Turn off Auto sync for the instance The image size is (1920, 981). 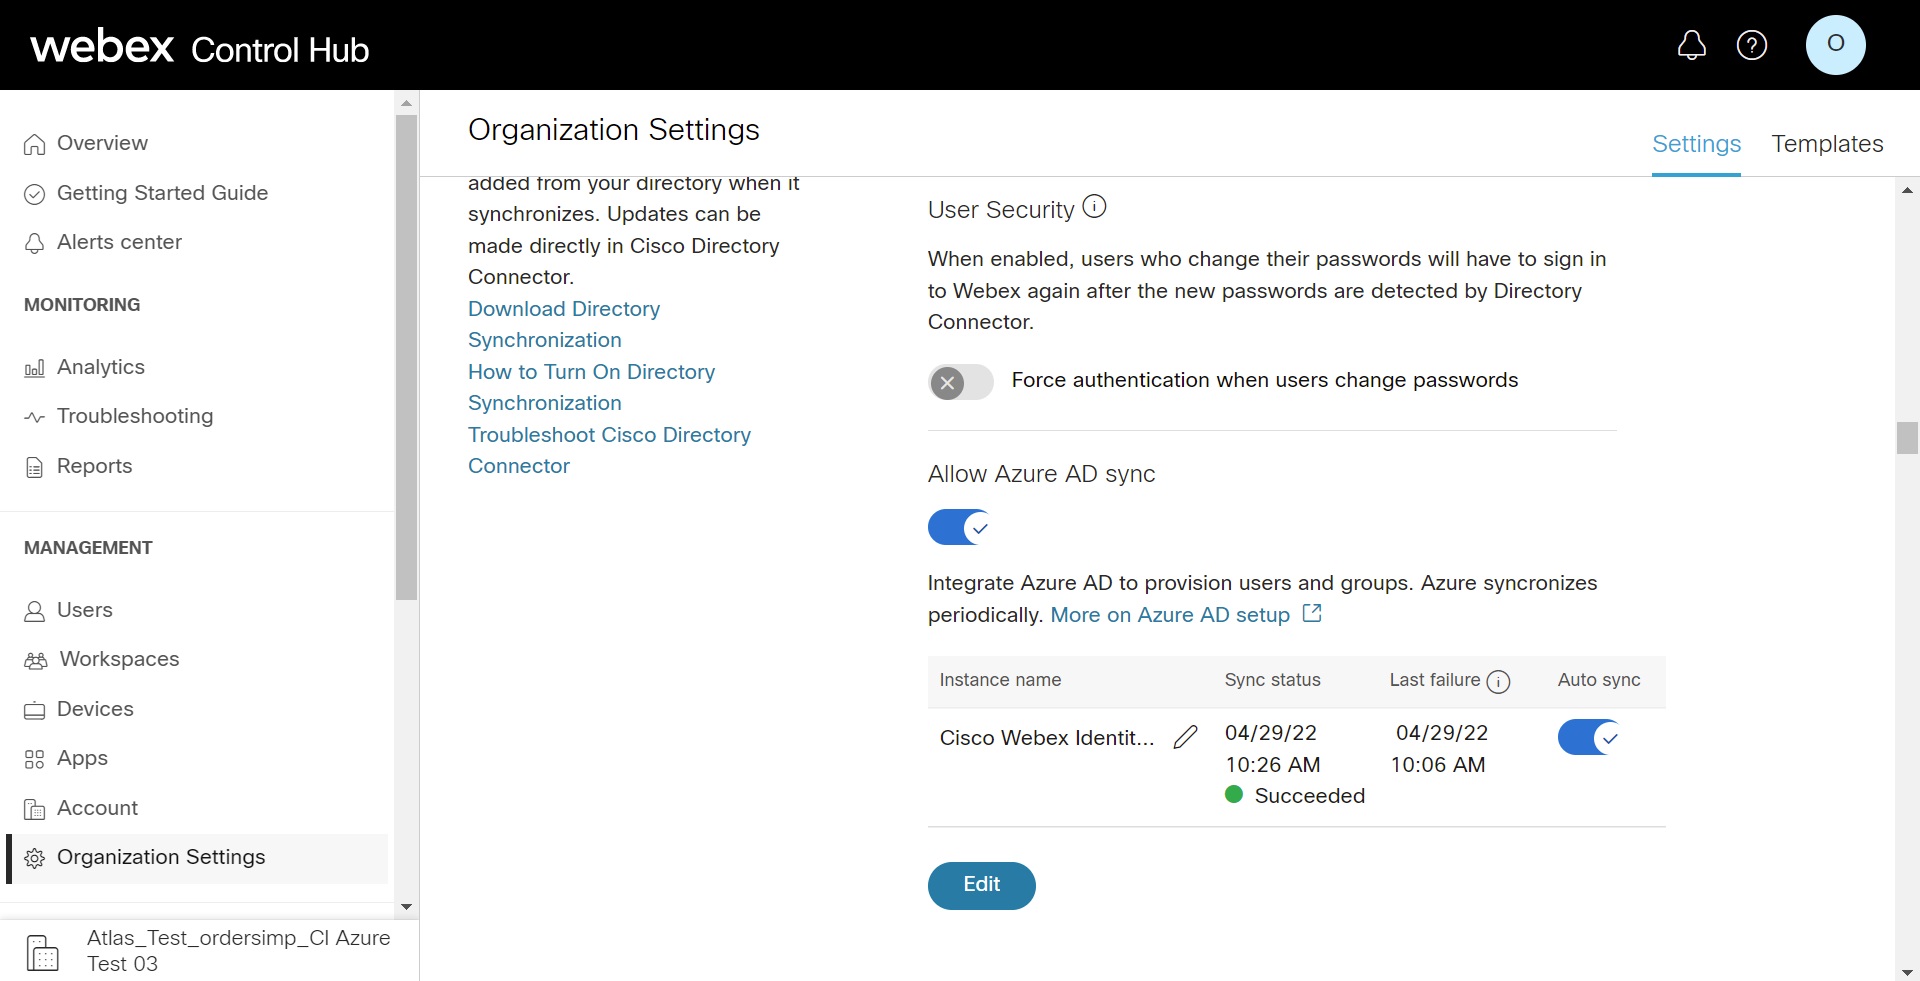point(1588,737)
